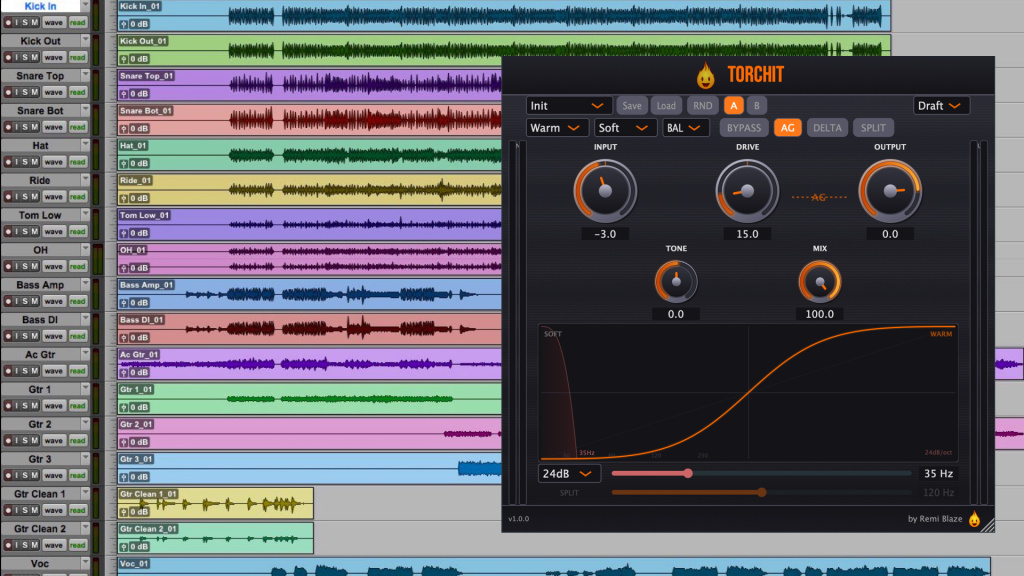Open the BAL dropdown
This screenshot has height=576, width=1024.
tap(686, 128)
